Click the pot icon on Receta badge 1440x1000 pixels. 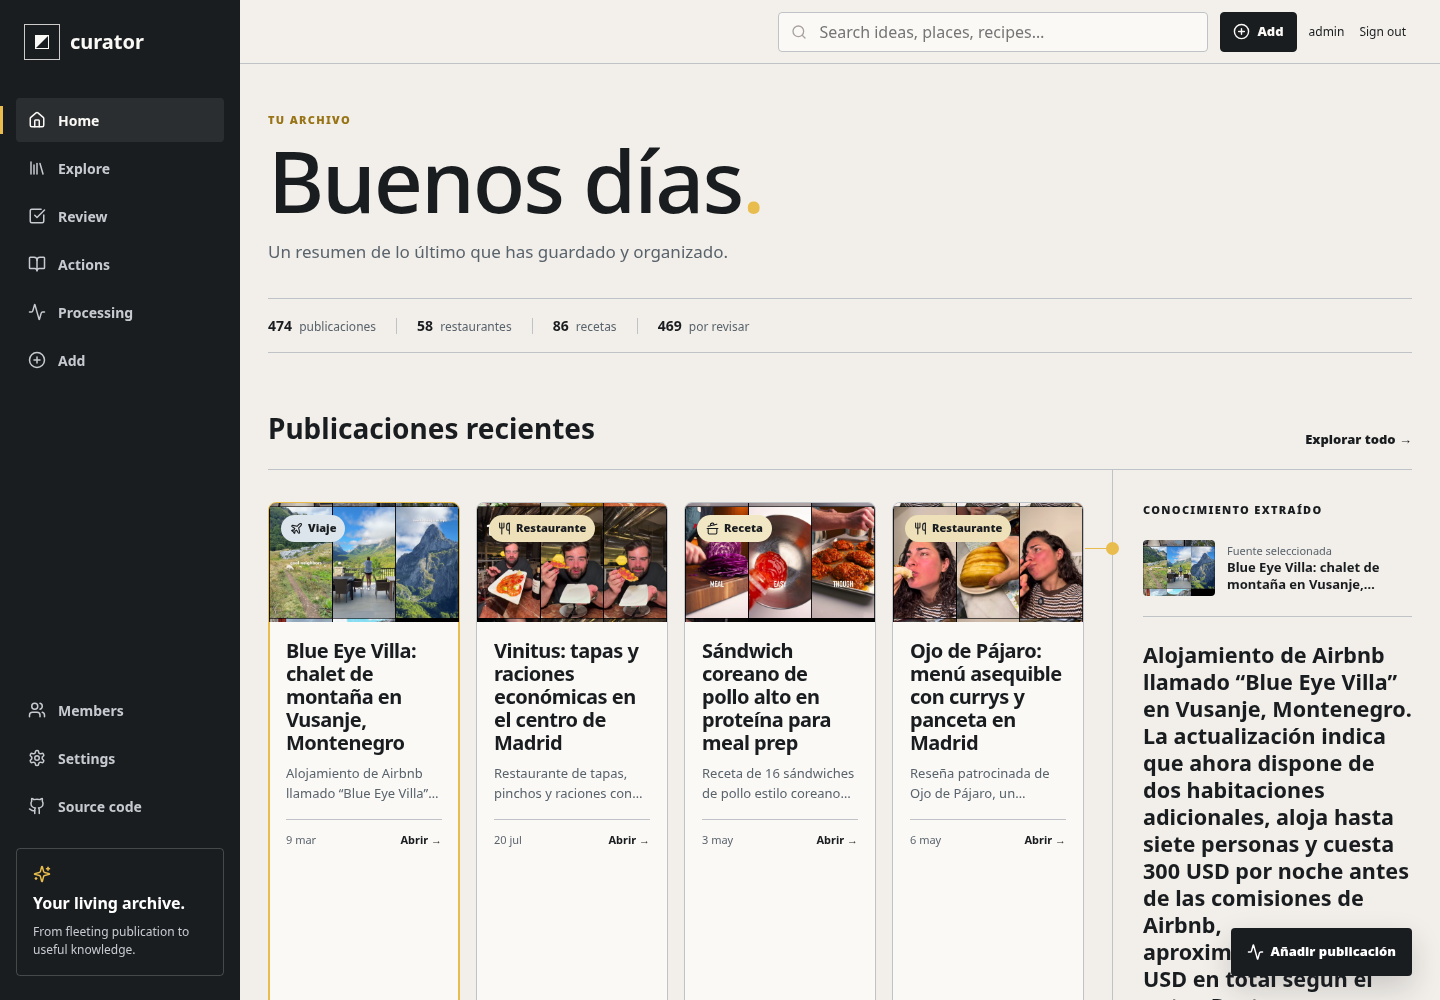712,528
